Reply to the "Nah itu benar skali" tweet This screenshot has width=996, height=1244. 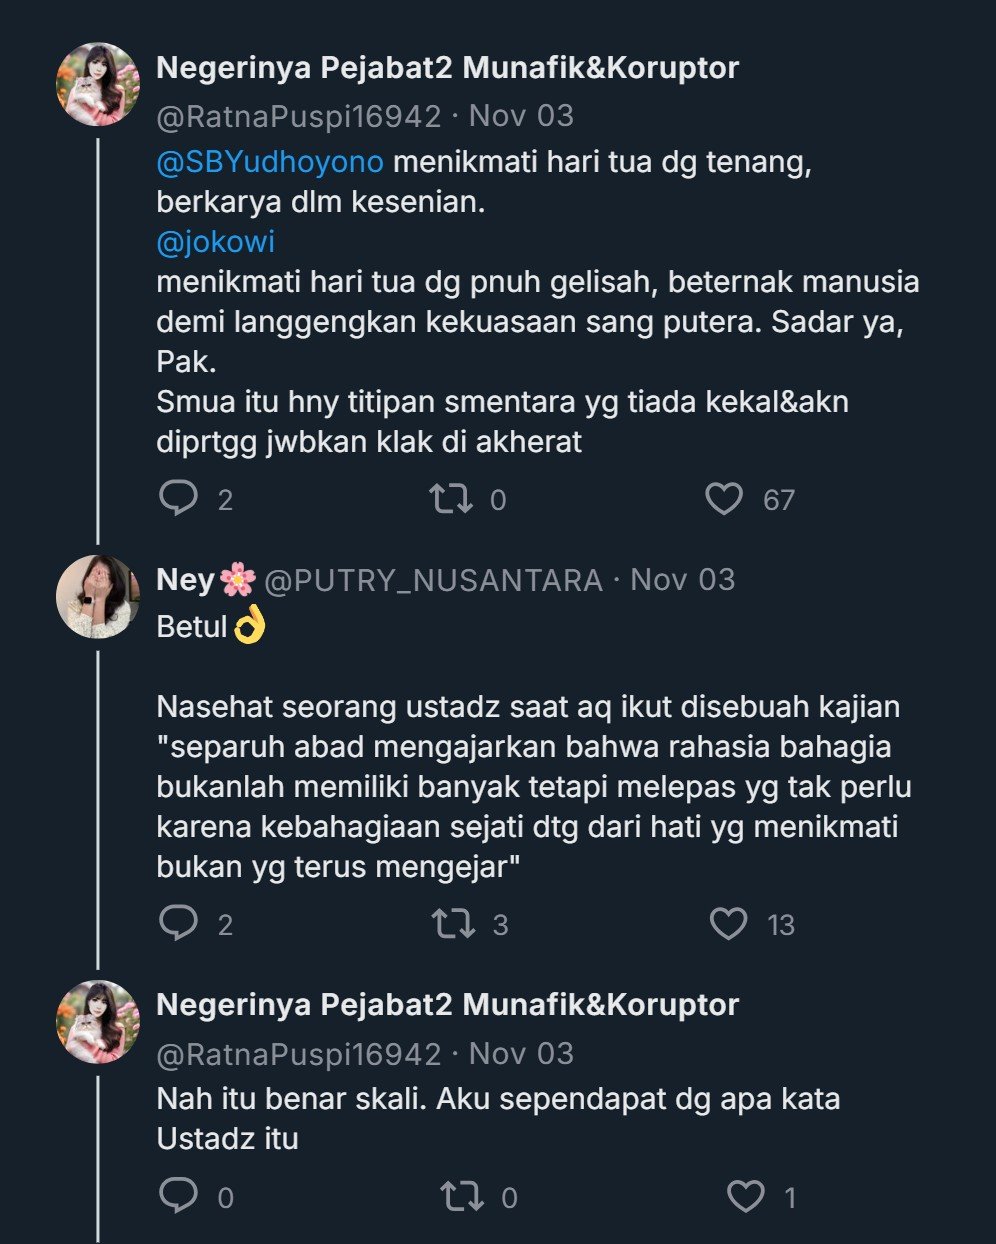pyautogui.click(x=179, y=1196)
